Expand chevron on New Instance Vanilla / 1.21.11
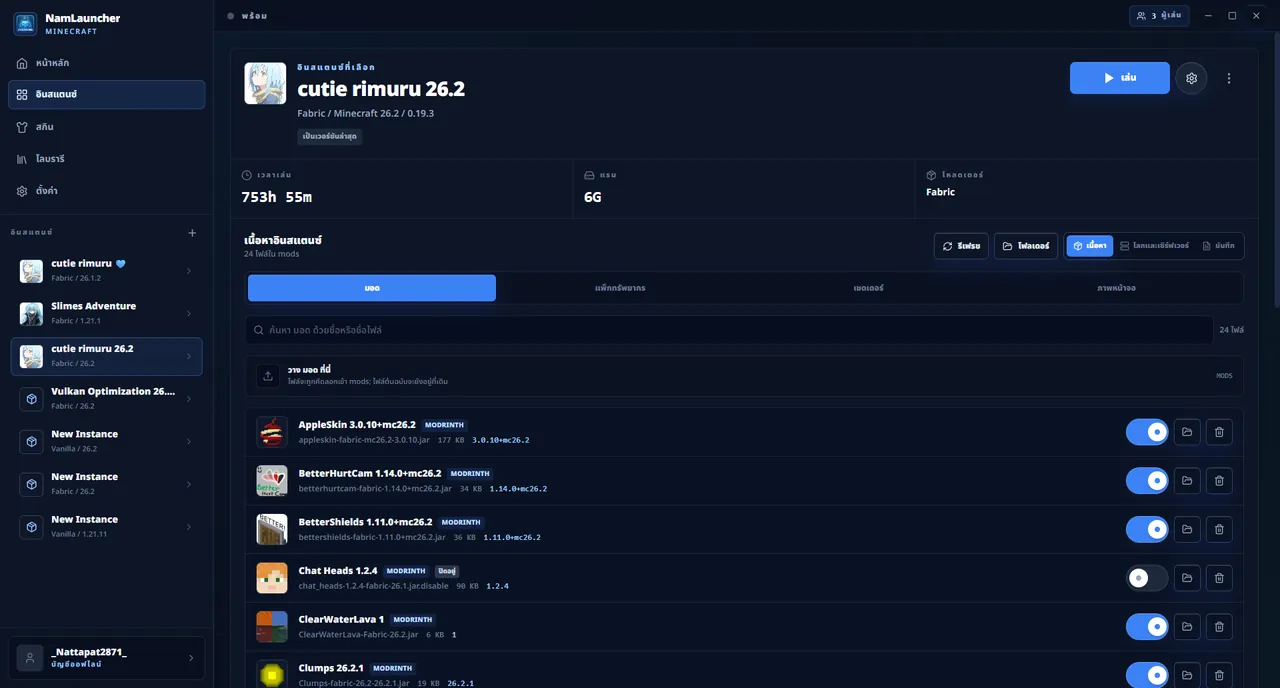The width and height of the screenshot is (1280, 688). (189, 527)
